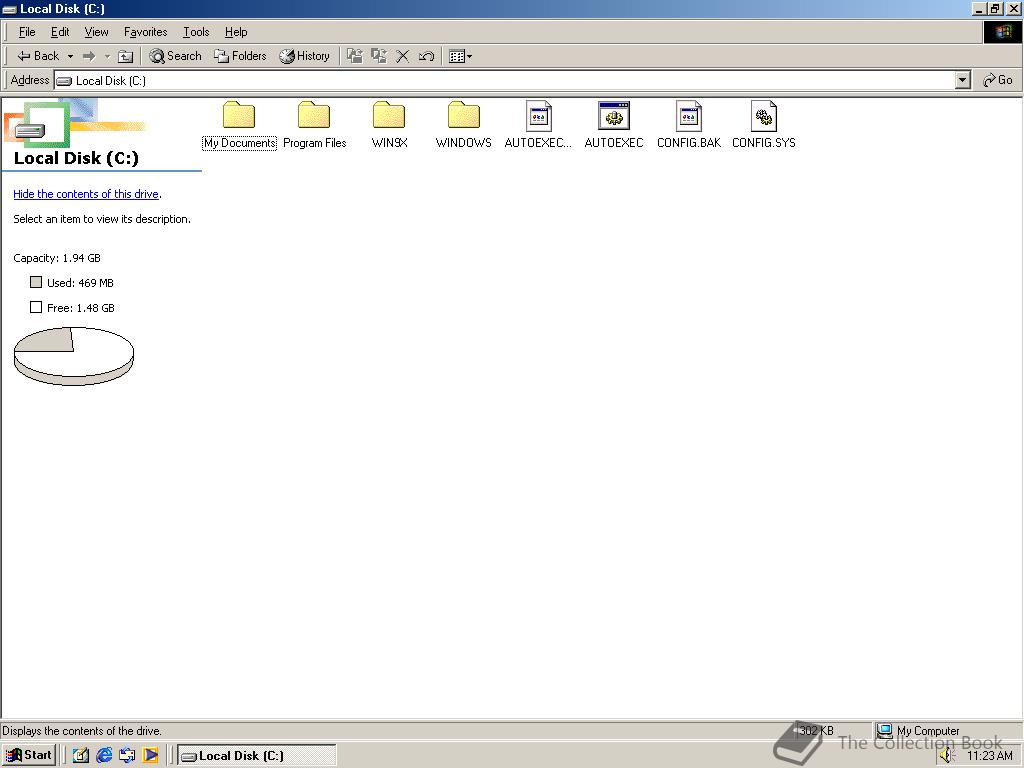The height and width of the screenshot is (768, 1024).
Task: Go back using the Back button
Action: click(x=38, y=56)
